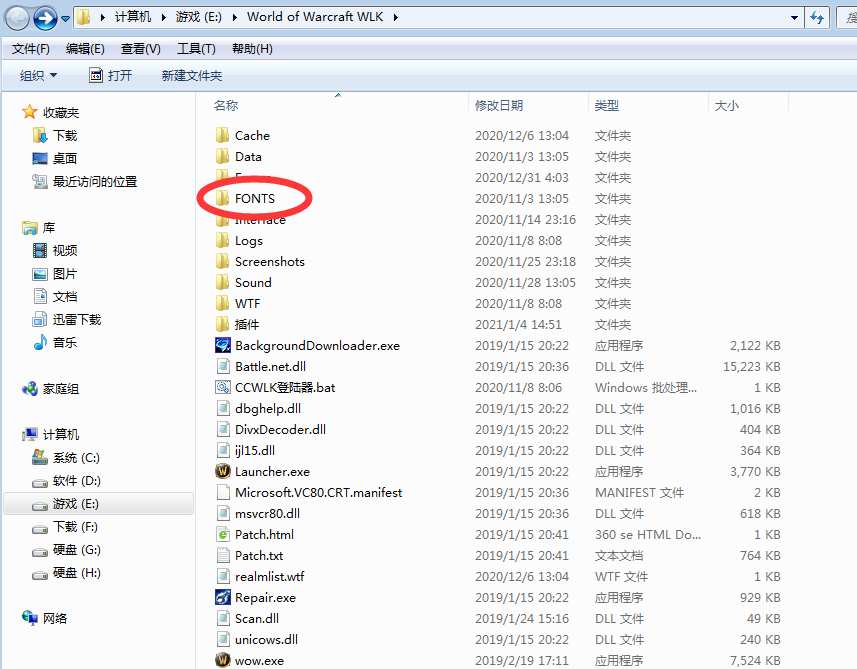Click the Repair.exe file icon
The height and width of the screenshot is (669, 857).
pyautogui.click(x=223, y=597)
